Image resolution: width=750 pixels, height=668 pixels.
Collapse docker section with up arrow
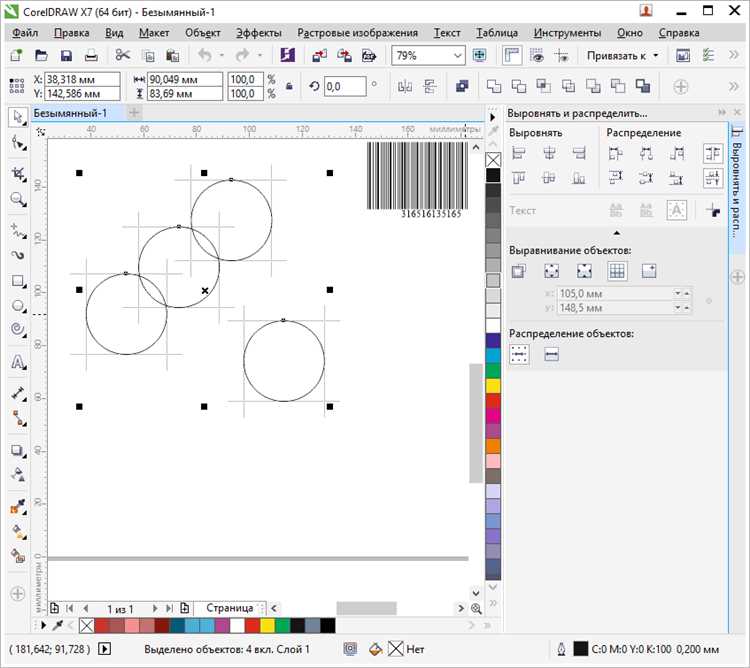[x=617, y=233]
